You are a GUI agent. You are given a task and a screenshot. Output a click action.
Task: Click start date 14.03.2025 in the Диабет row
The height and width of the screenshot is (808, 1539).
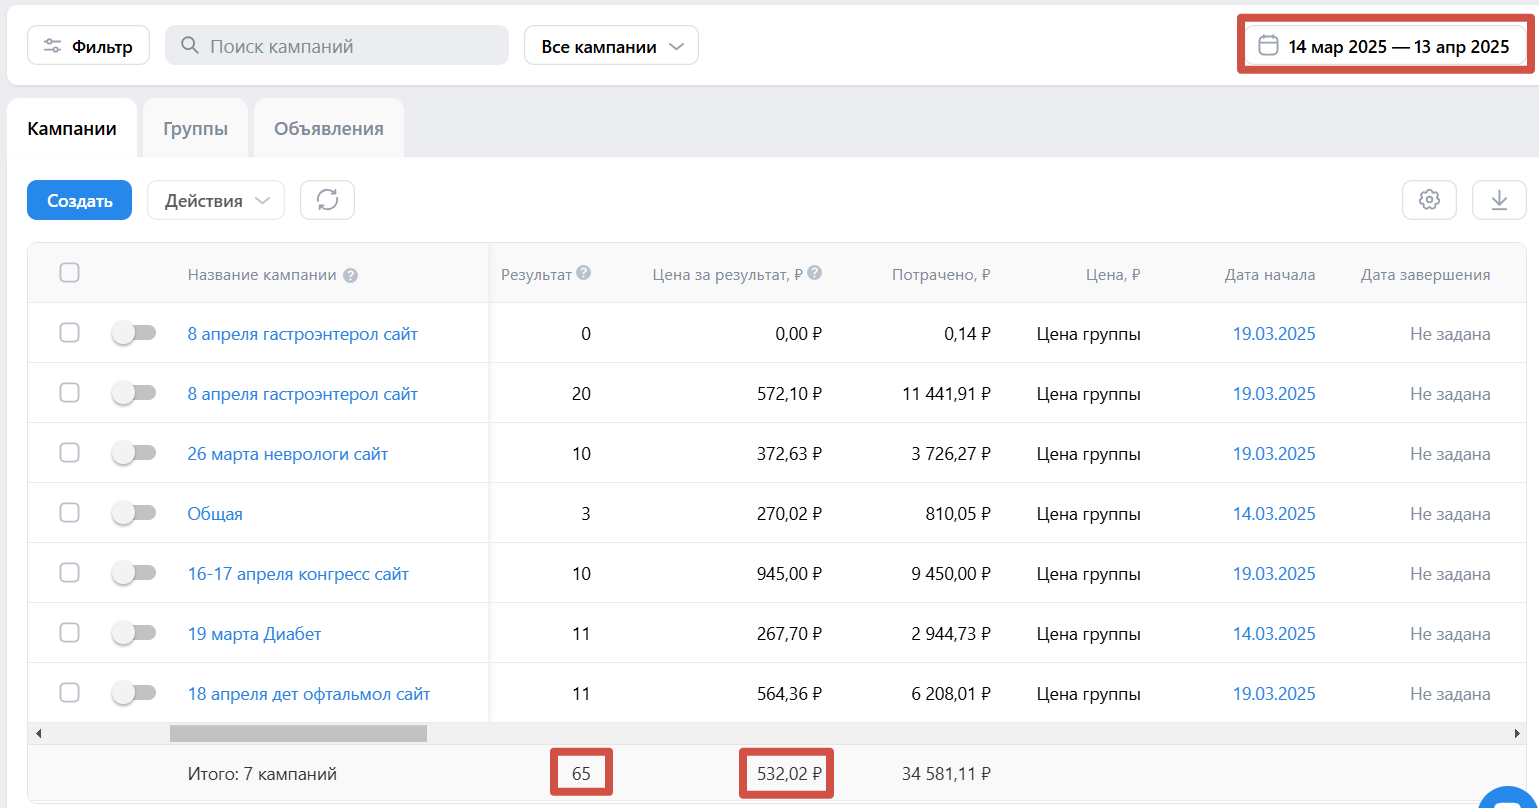coord(1274,634)
